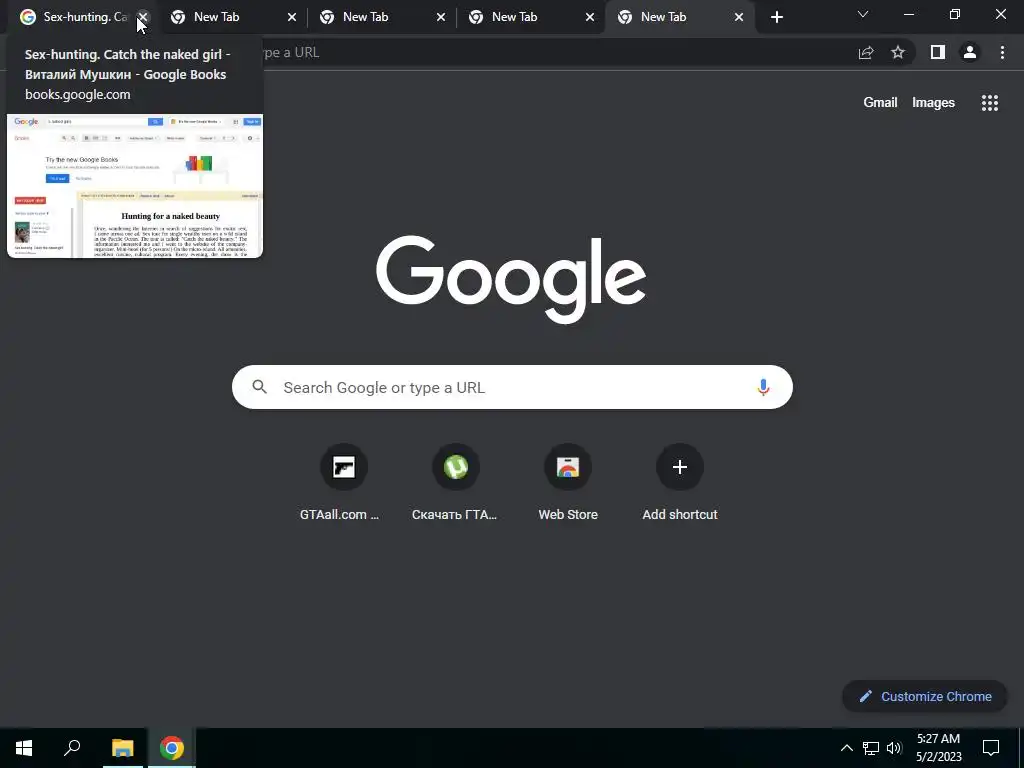Click the share this page icon
The height and width of the screenshot is (768, 1024).
(x=866, y=52)
